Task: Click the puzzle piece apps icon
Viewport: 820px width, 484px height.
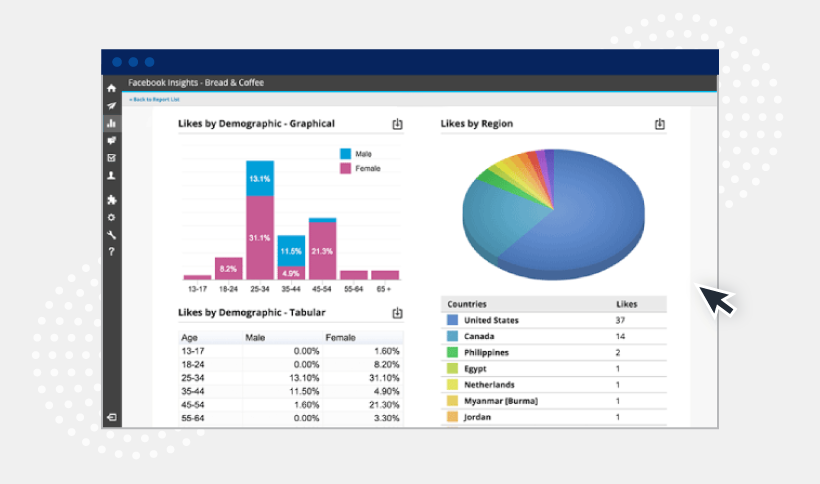Action: 111,200
